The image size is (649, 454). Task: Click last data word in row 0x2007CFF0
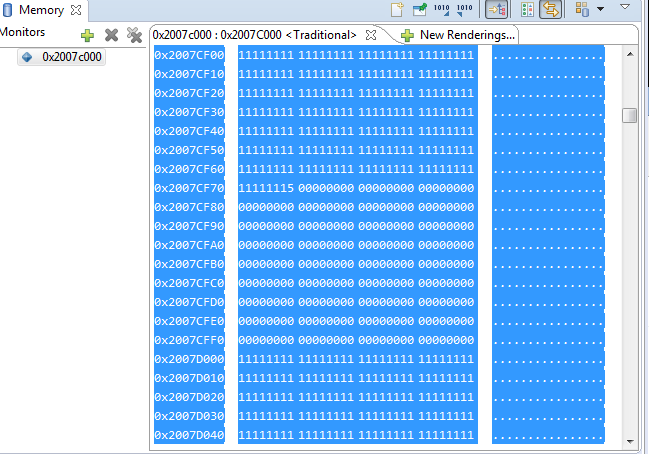pyautogui.click(x=446, y=341)
